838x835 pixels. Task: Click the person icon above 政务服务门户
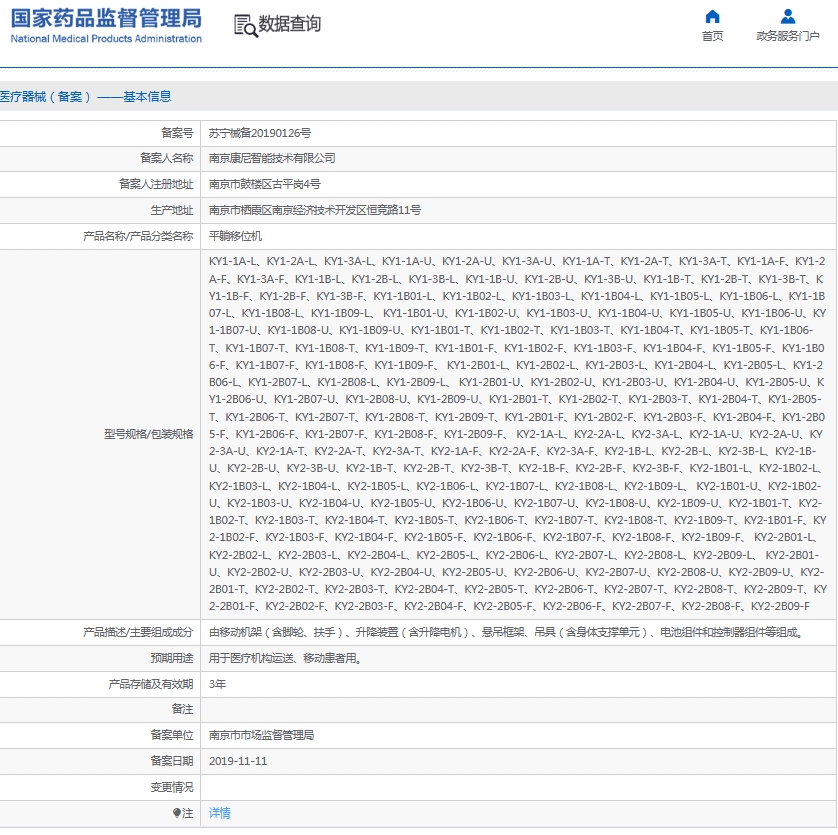786,17
